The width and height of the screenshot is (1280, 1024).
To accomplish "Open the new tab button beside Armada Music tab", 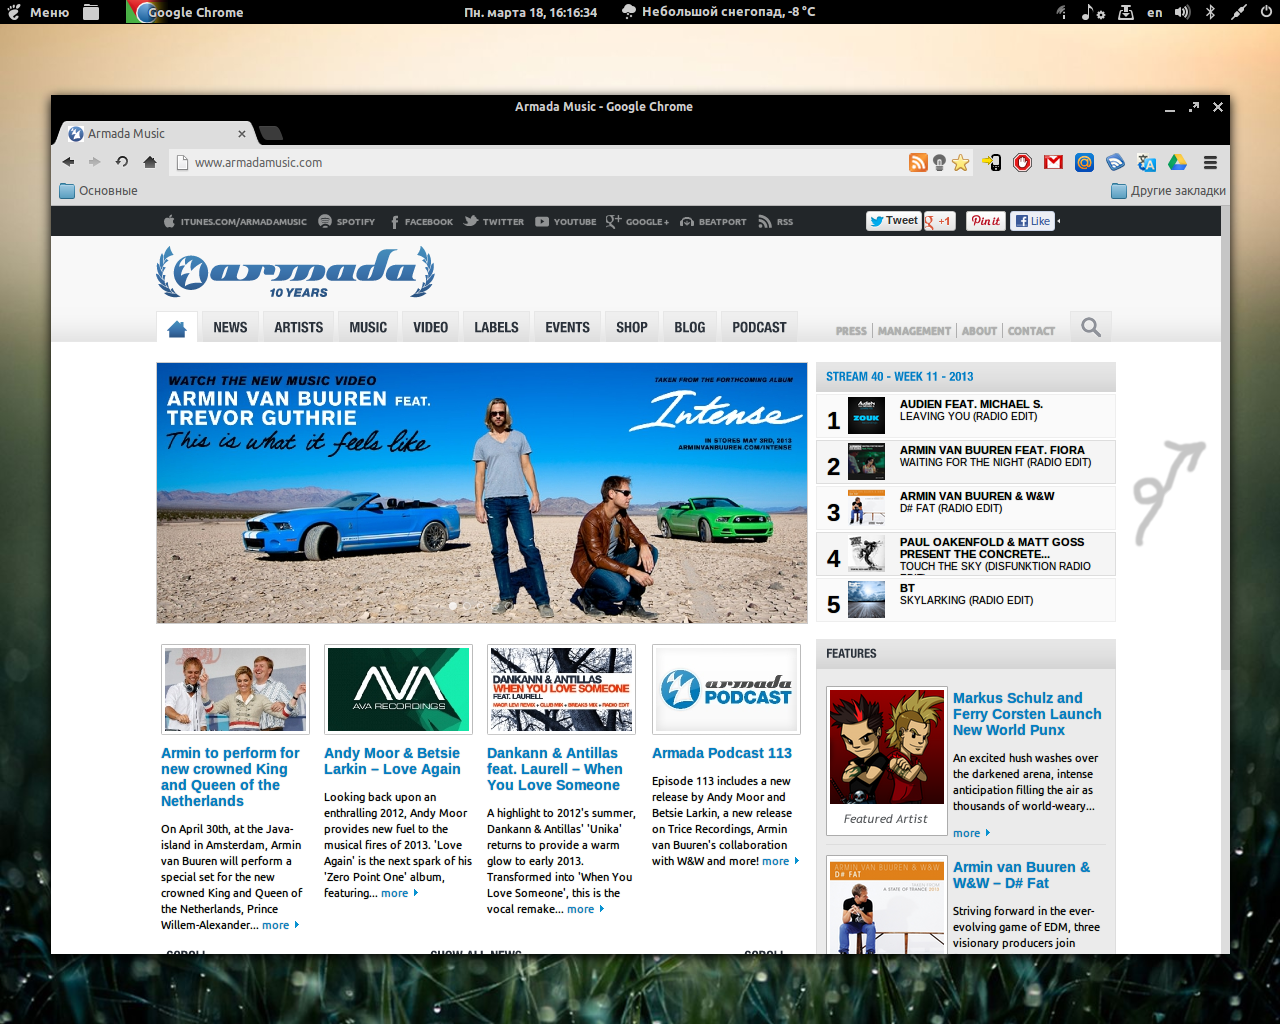I will click(271, 133).
